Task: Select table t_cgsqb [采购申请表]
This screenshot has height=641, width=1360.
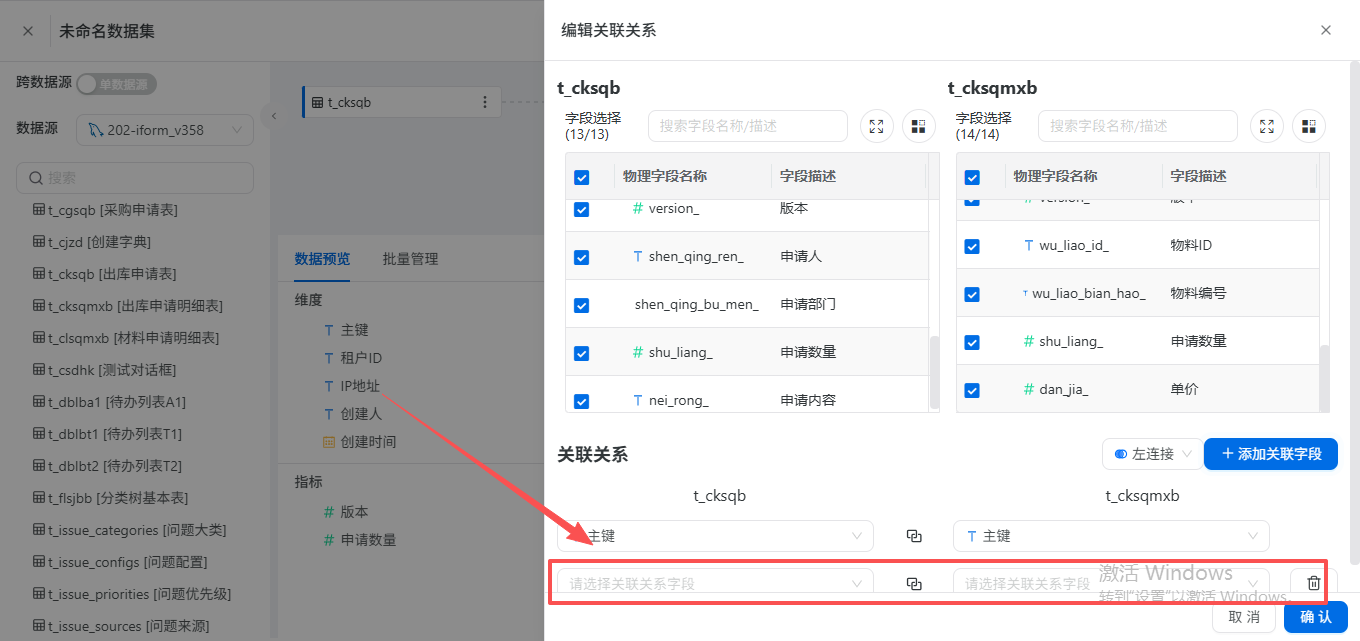Action: pos(105,210)
